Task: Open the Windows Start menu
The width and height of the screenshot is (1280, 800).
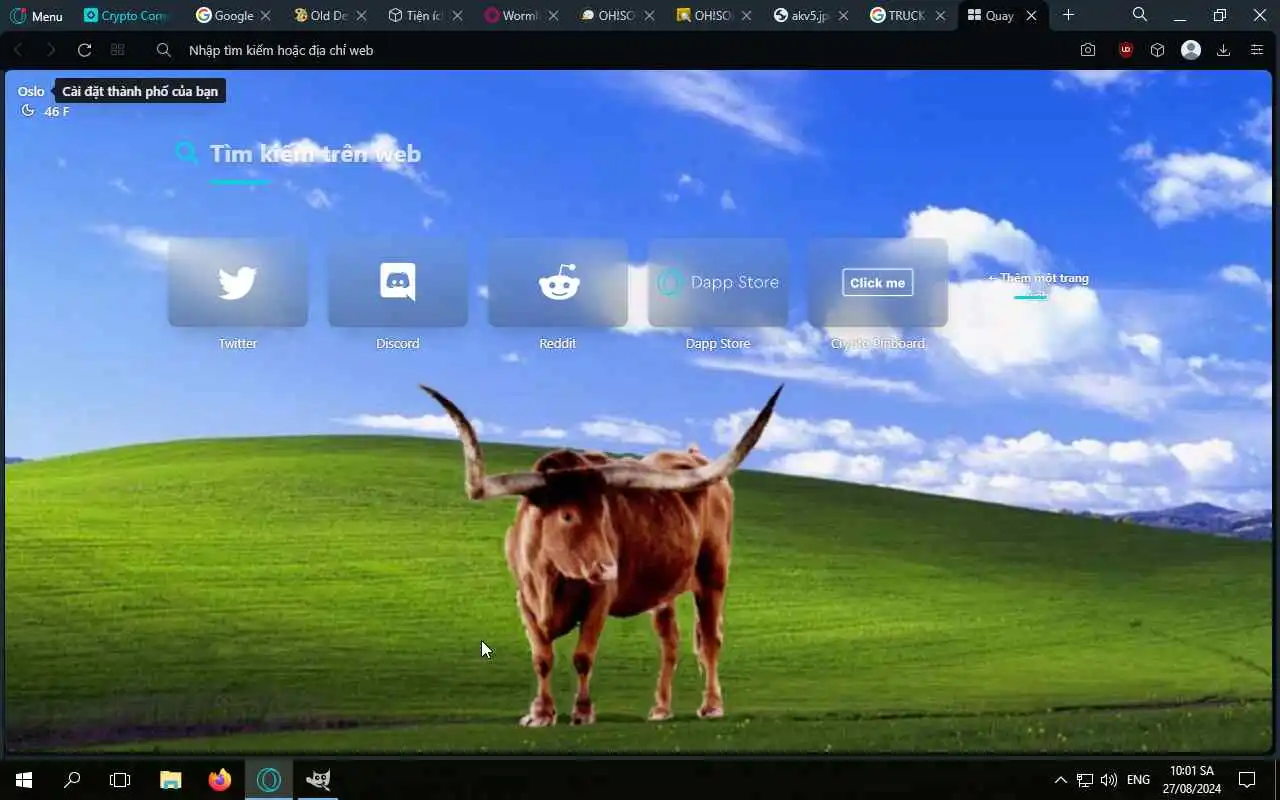Action: click(x=24, y=780)
